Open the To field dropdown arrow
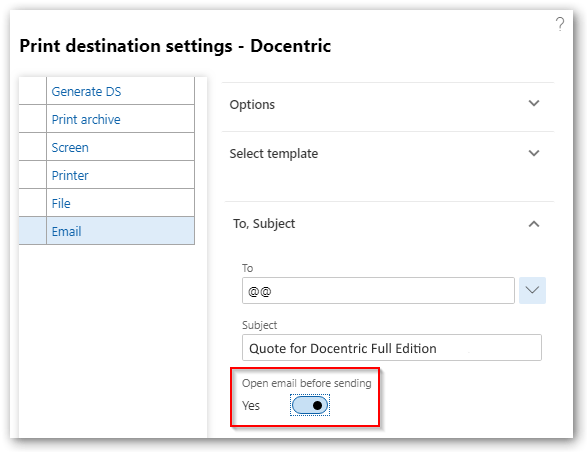587x452 pixels. coord(532,290)
